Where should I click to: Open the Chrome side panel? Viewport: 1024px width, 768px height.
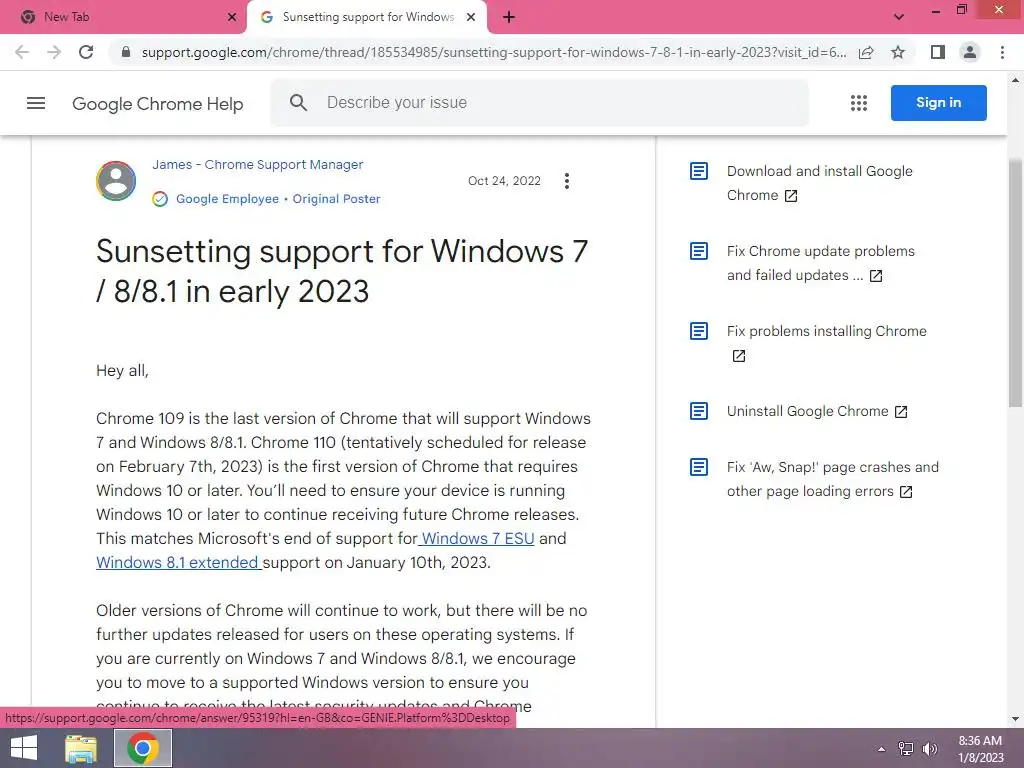pos(938,52)
